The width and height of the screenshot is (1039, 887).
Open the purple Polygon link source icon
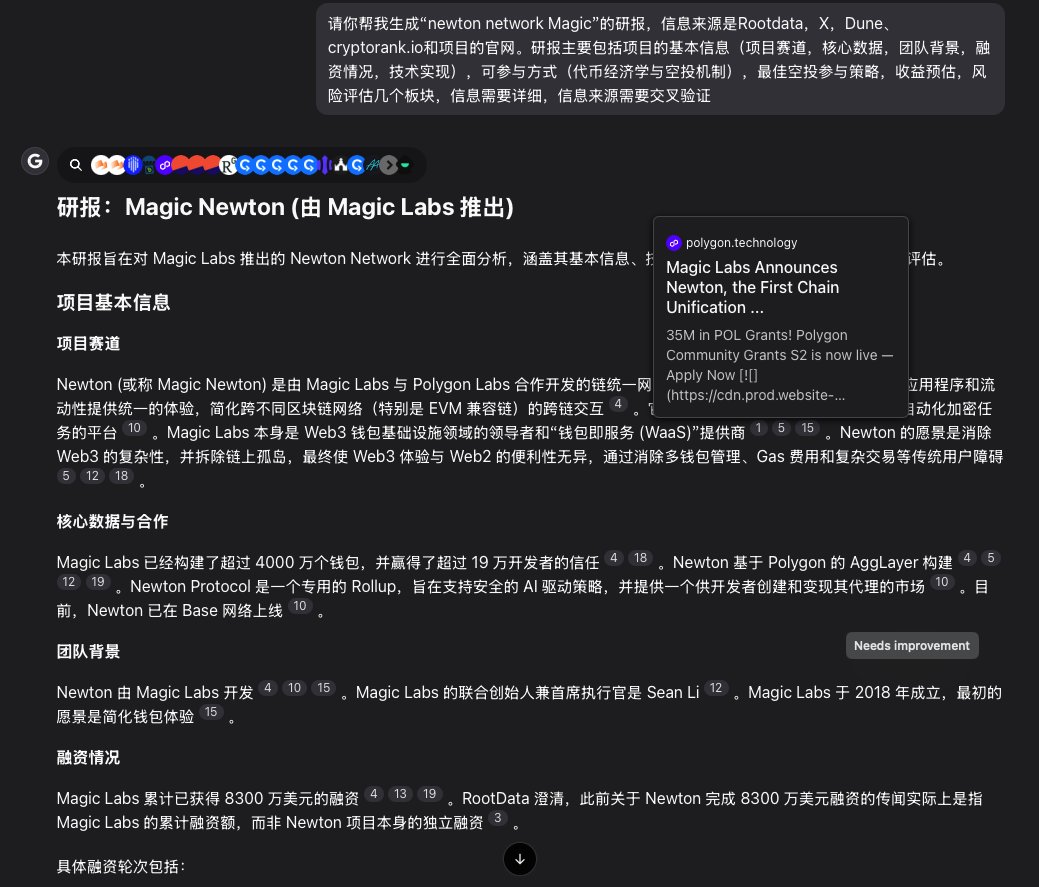164,165
